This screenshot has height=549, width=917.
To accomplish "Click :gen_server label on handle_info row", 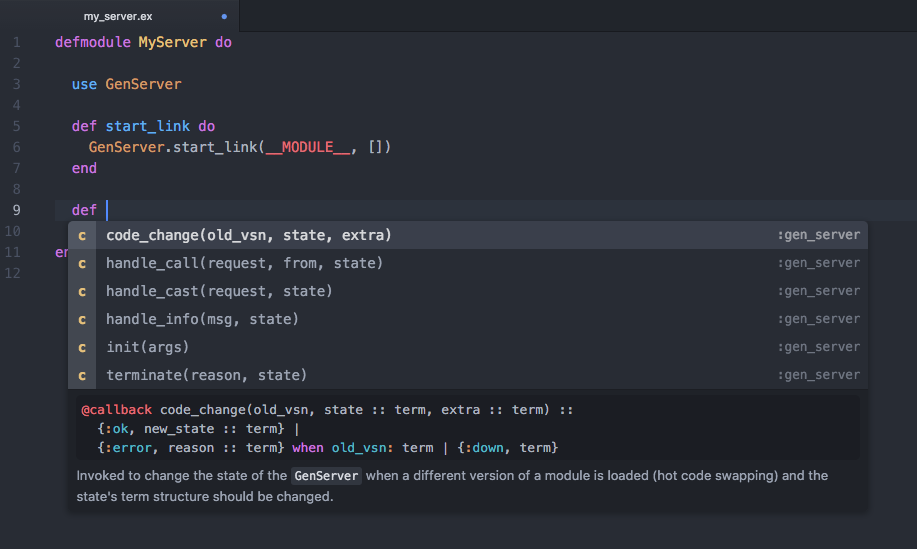I will [x=819, y=319].
